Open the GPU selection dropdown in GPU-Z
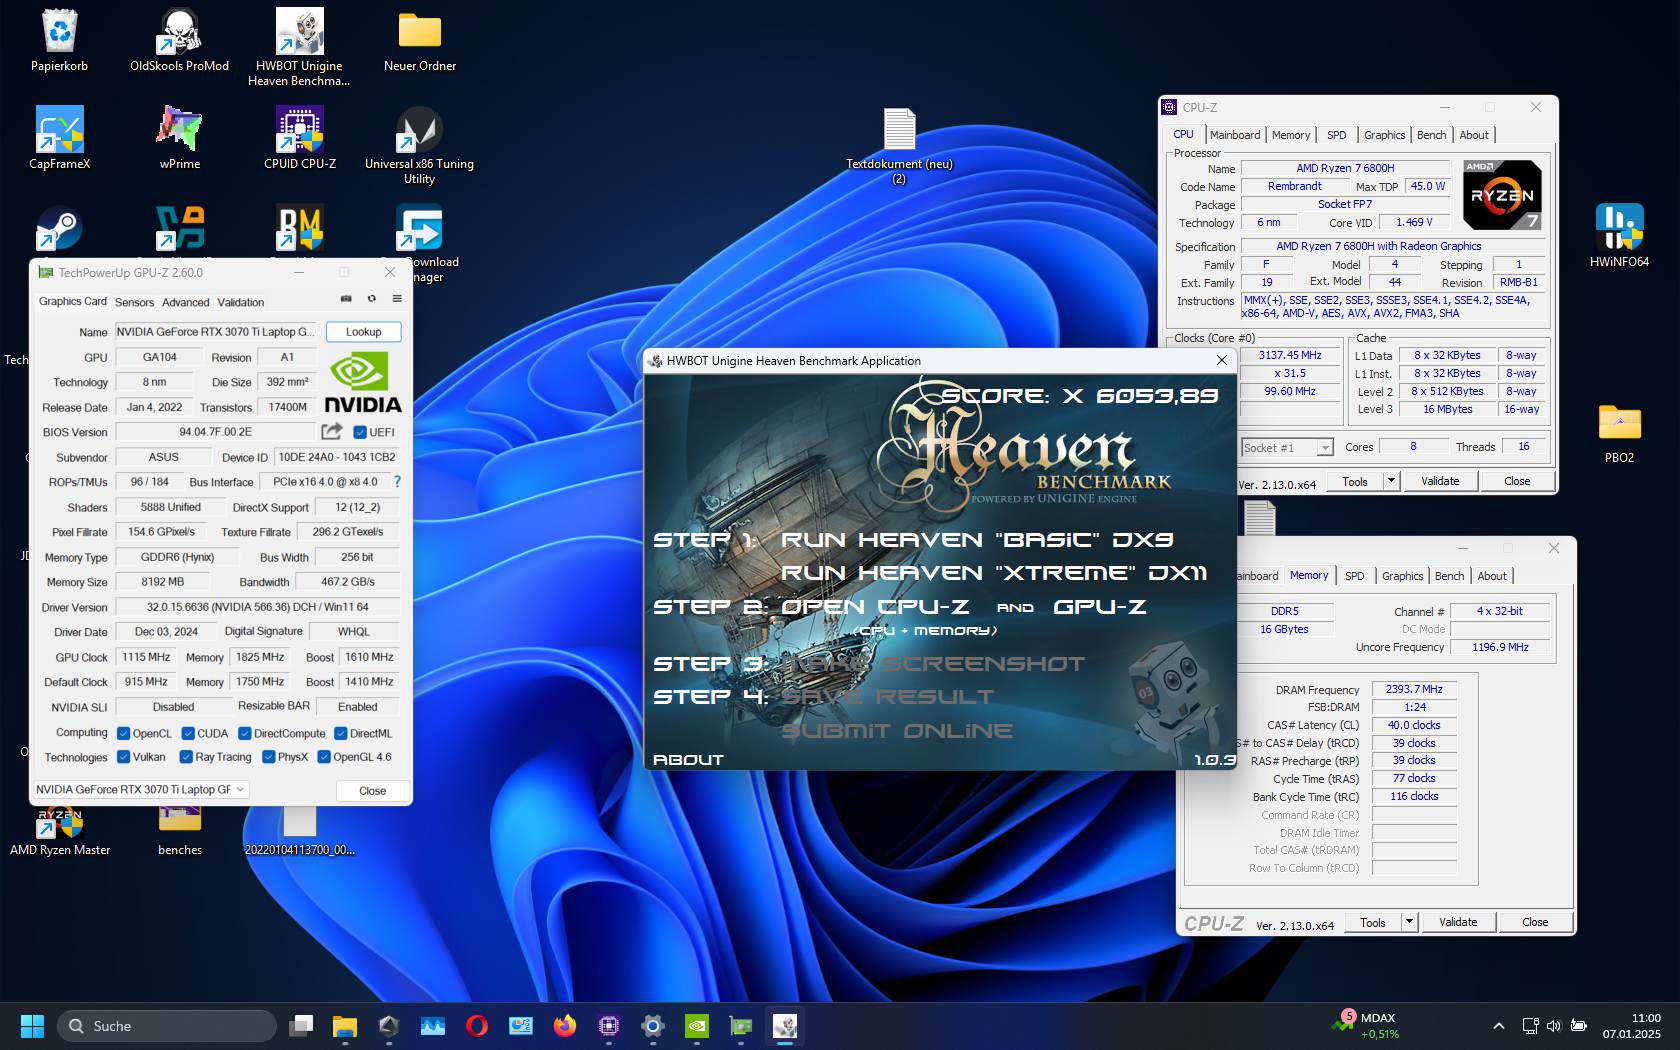1680x1050 pixels. pos(141,789)
